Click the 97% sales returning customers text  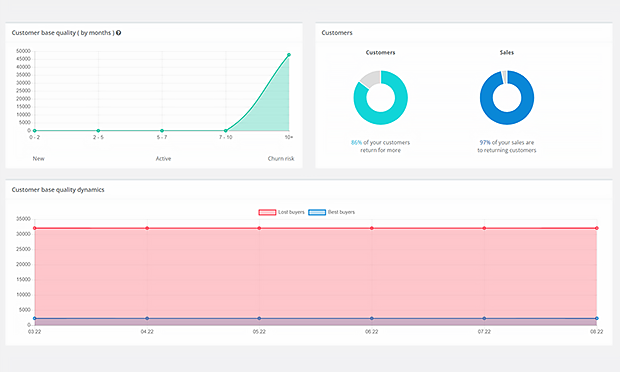(x=507, y=146)
